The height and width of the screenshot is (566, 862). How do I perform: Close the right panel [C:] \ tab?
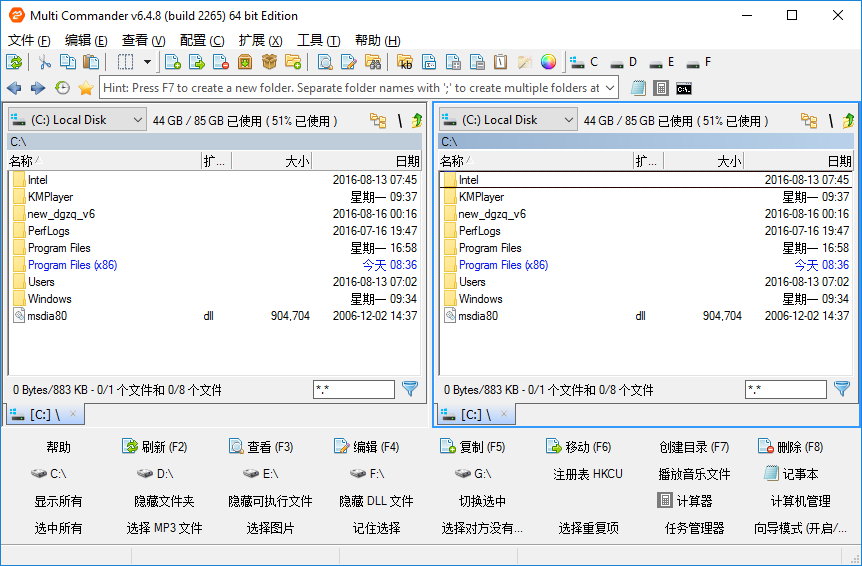(x=504, y=413)
